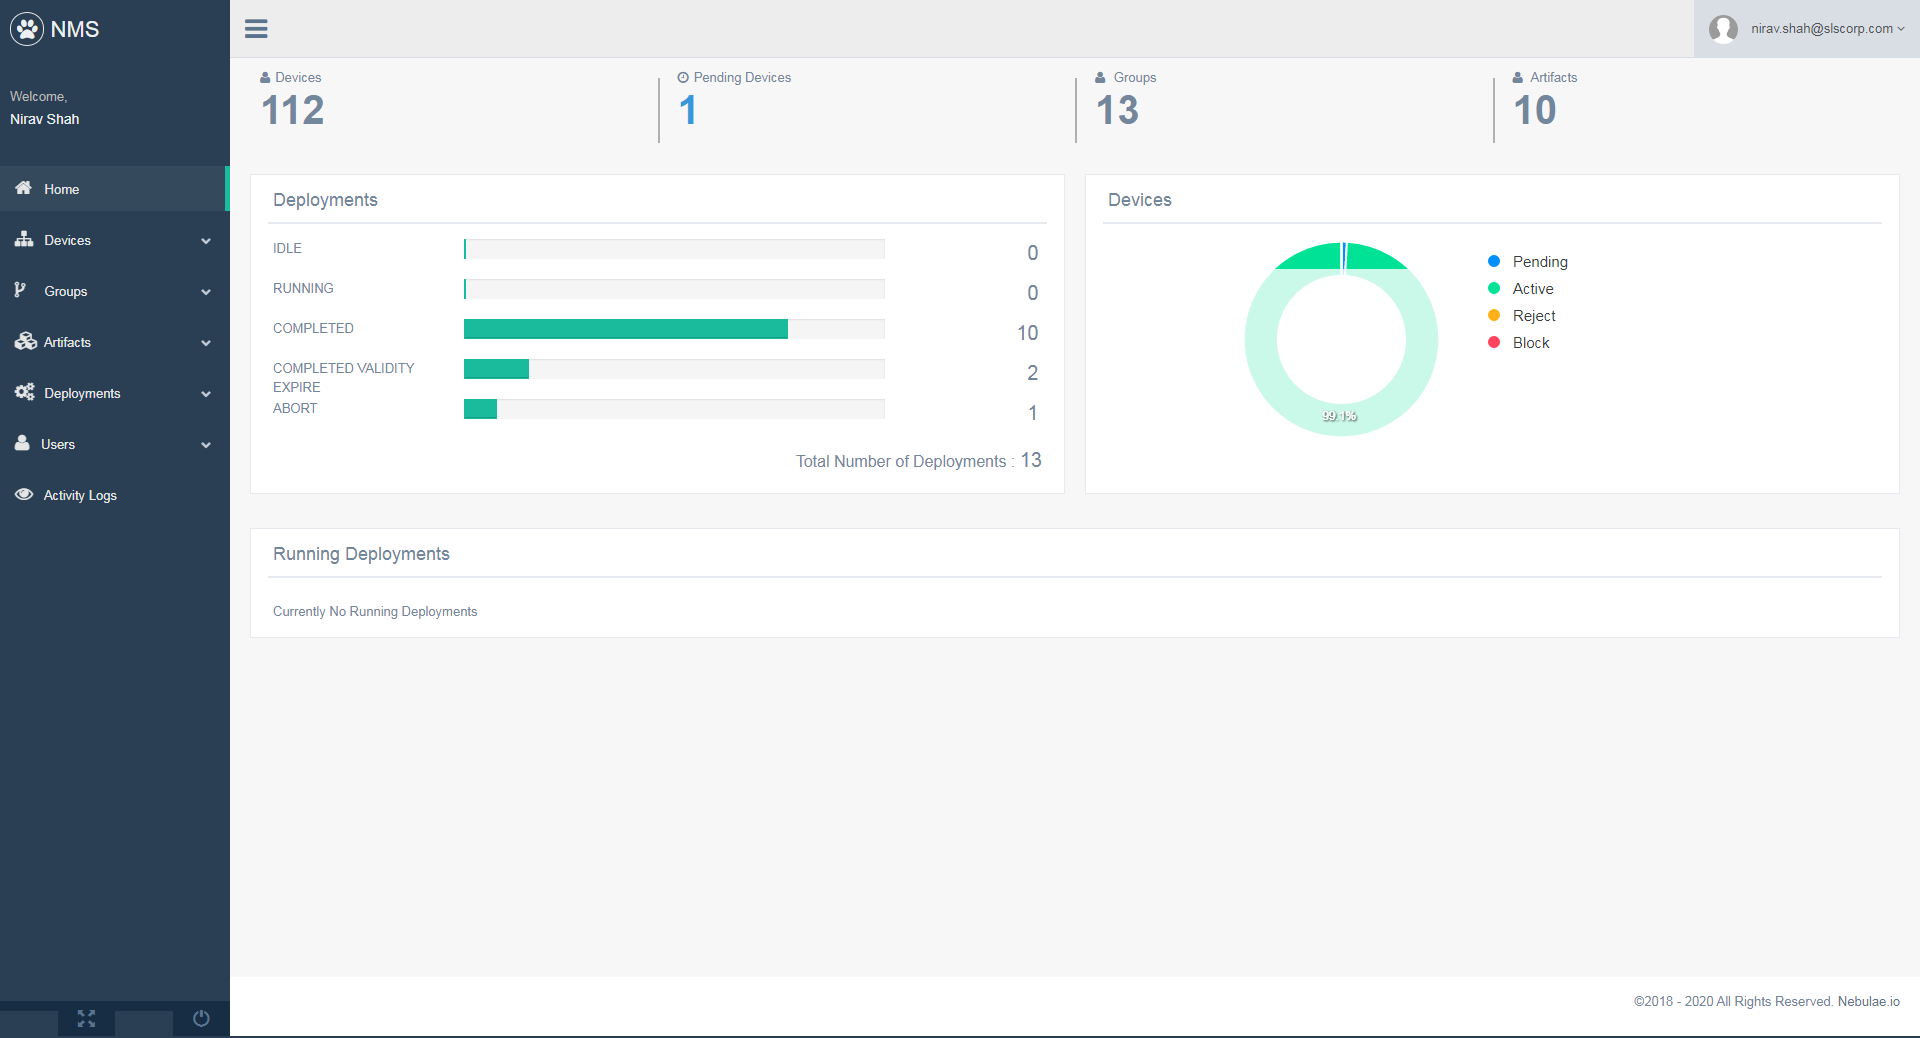Click the COMPLETED deployments progress bar
Viewport: 1920px width, 1038px height.
coord(674,329)
